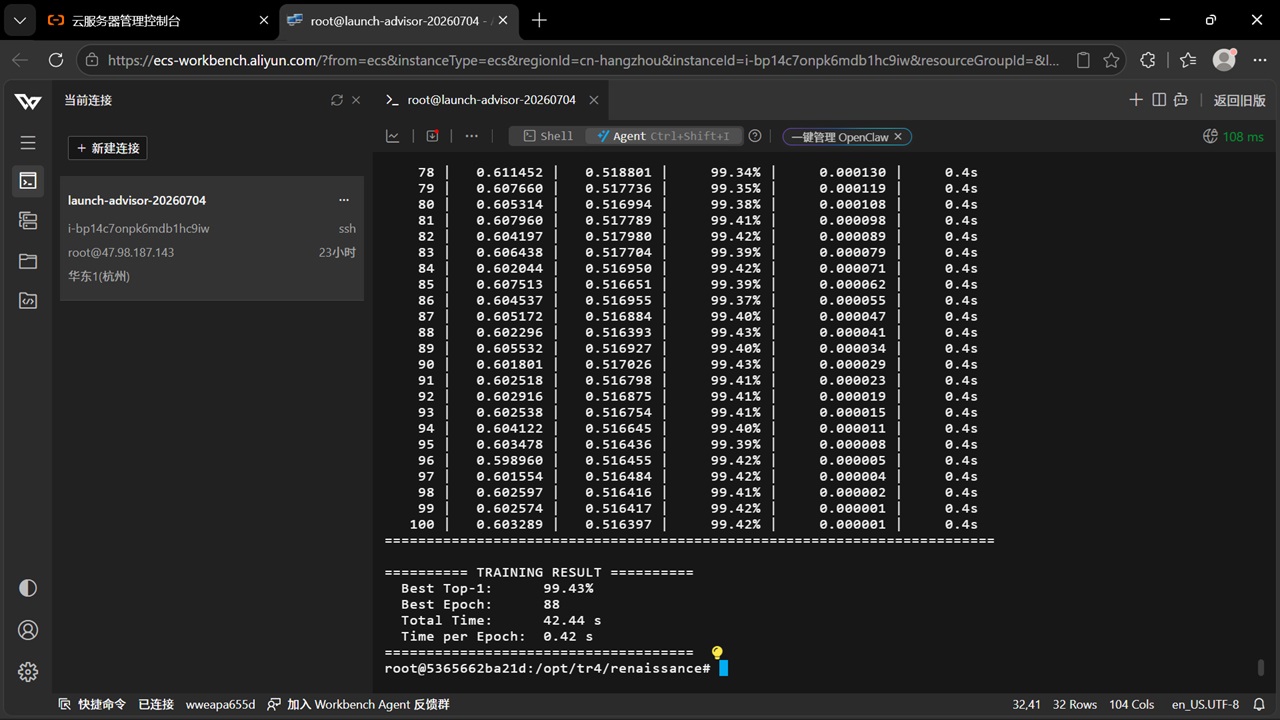Open the server instances sidebar icon
The height and width of the screenshot is (720, 1280).
tap(28, 221)
